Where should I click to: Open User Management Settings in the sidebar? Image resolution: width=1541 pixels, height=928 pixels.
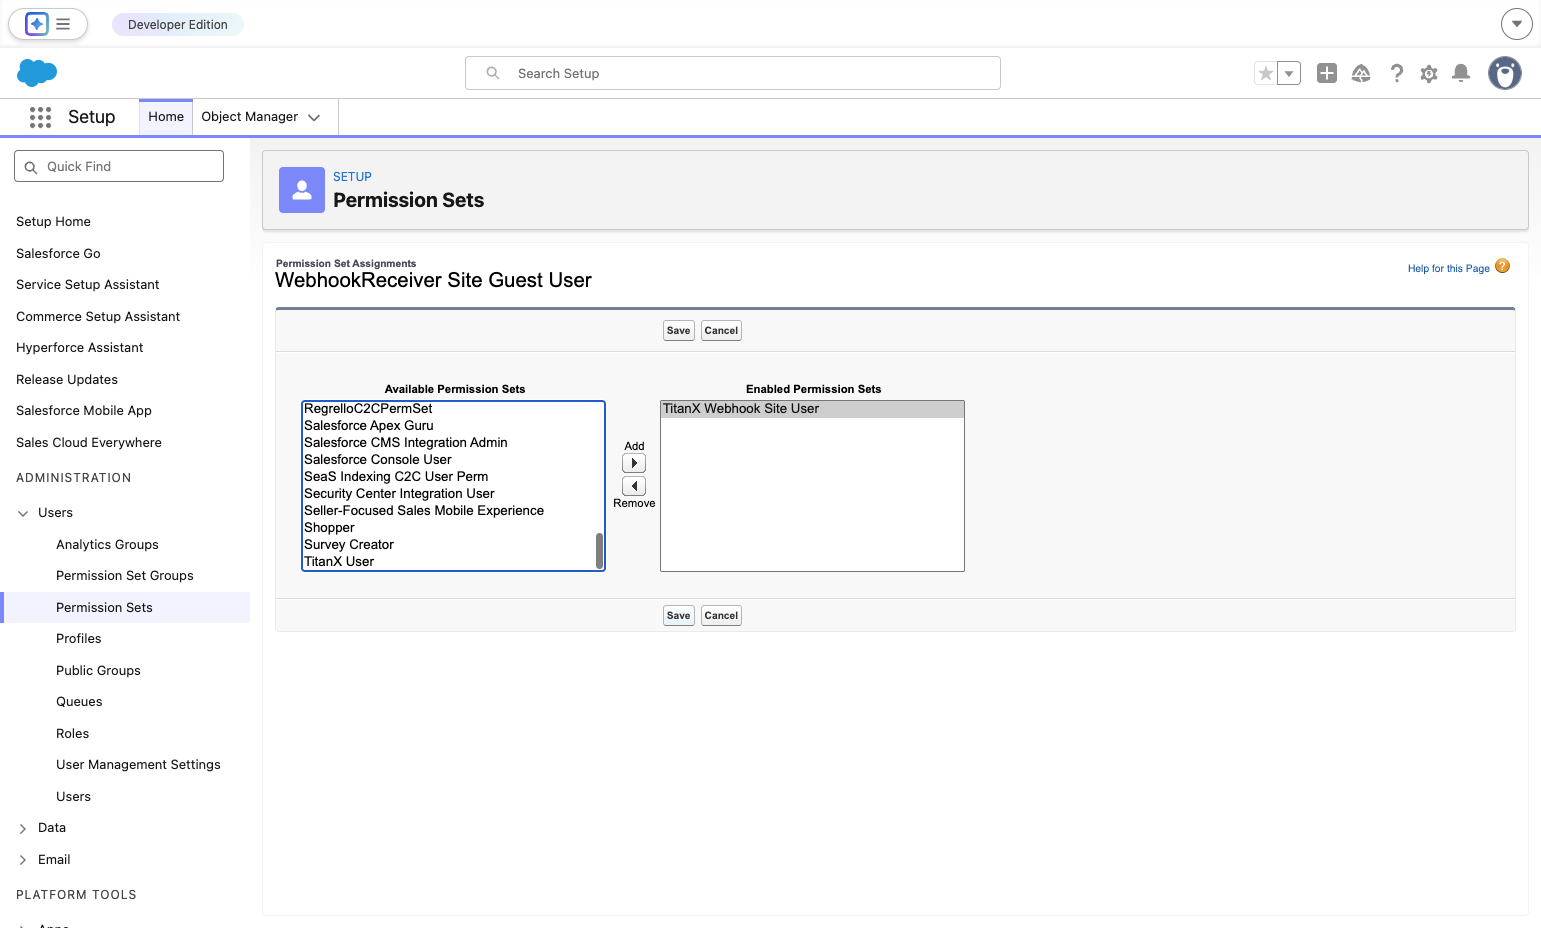click(138, 765)
